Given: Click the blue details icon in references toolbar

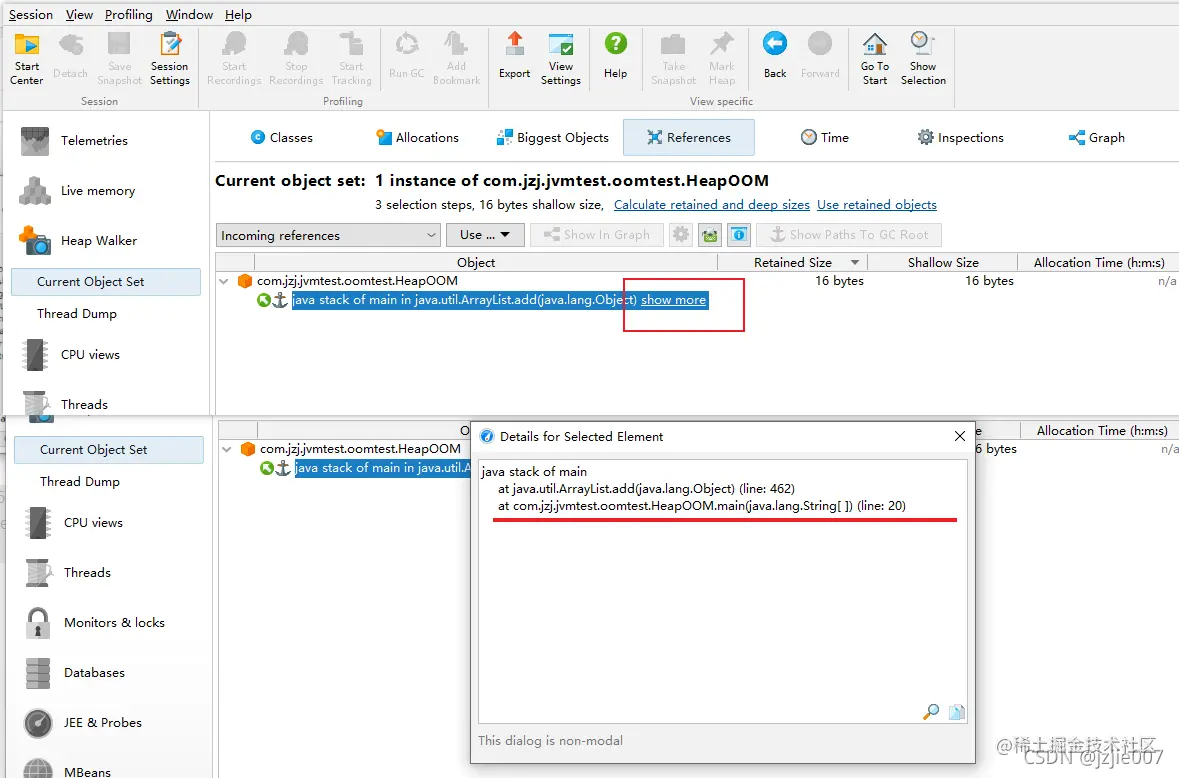Looking at the screenshot, I should click(739, 235).
